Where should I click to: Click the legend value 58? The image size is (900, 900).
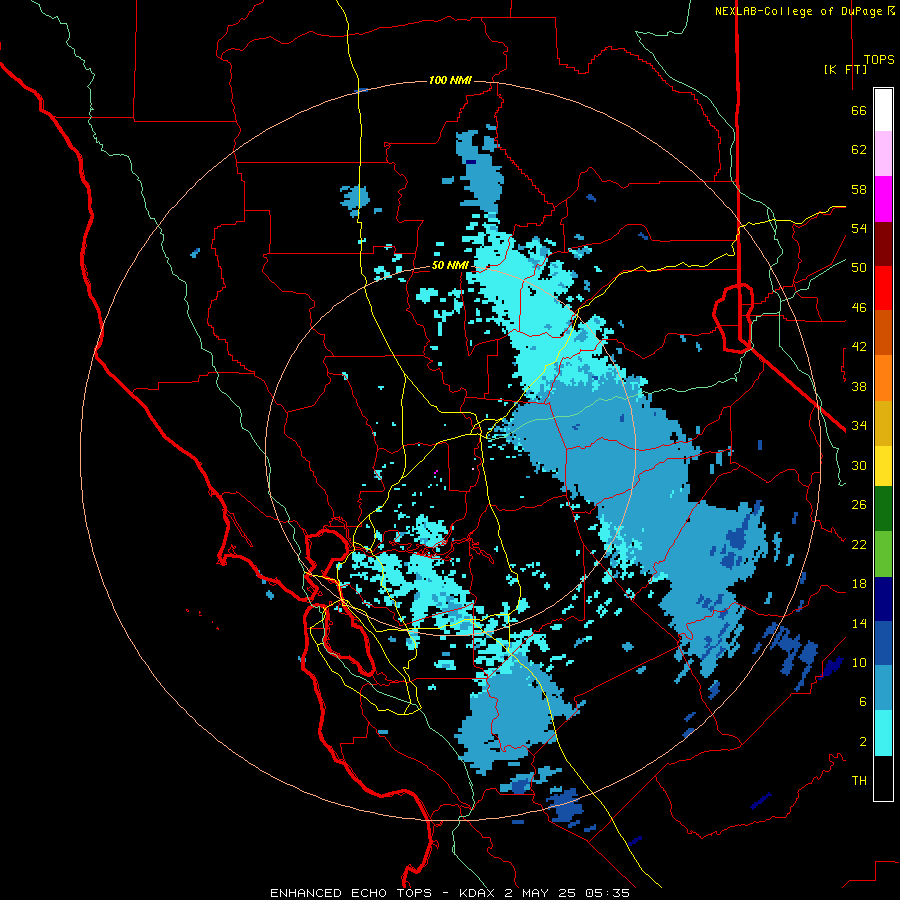click(859, 189)
